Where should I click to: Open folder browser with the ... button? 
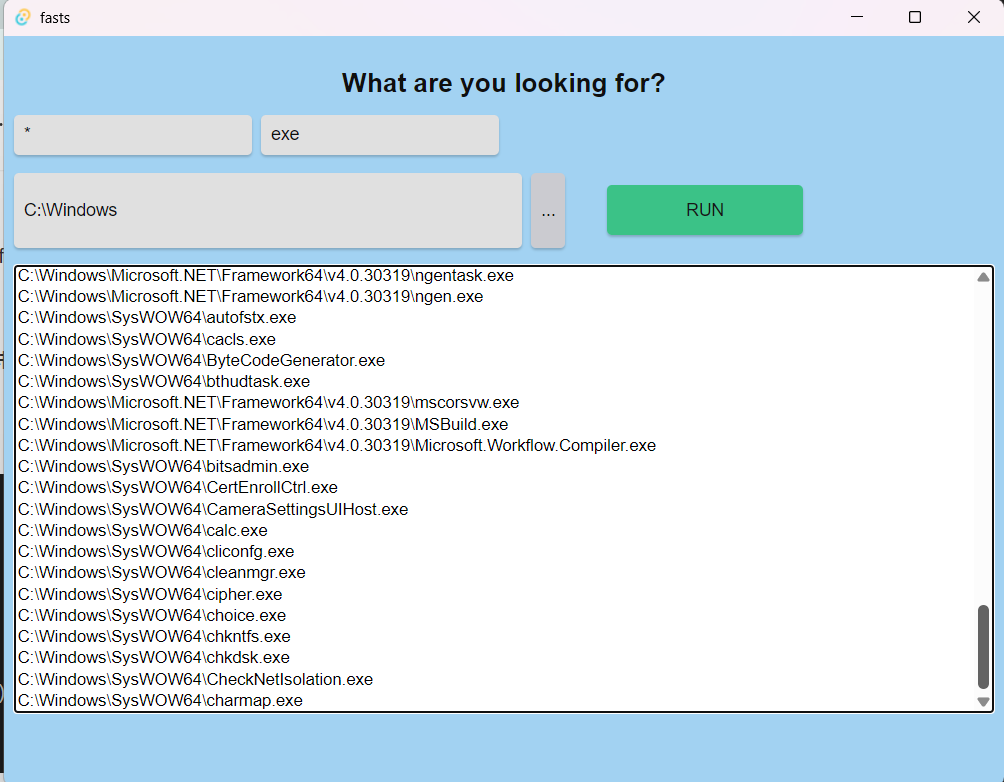coord(548,211)
